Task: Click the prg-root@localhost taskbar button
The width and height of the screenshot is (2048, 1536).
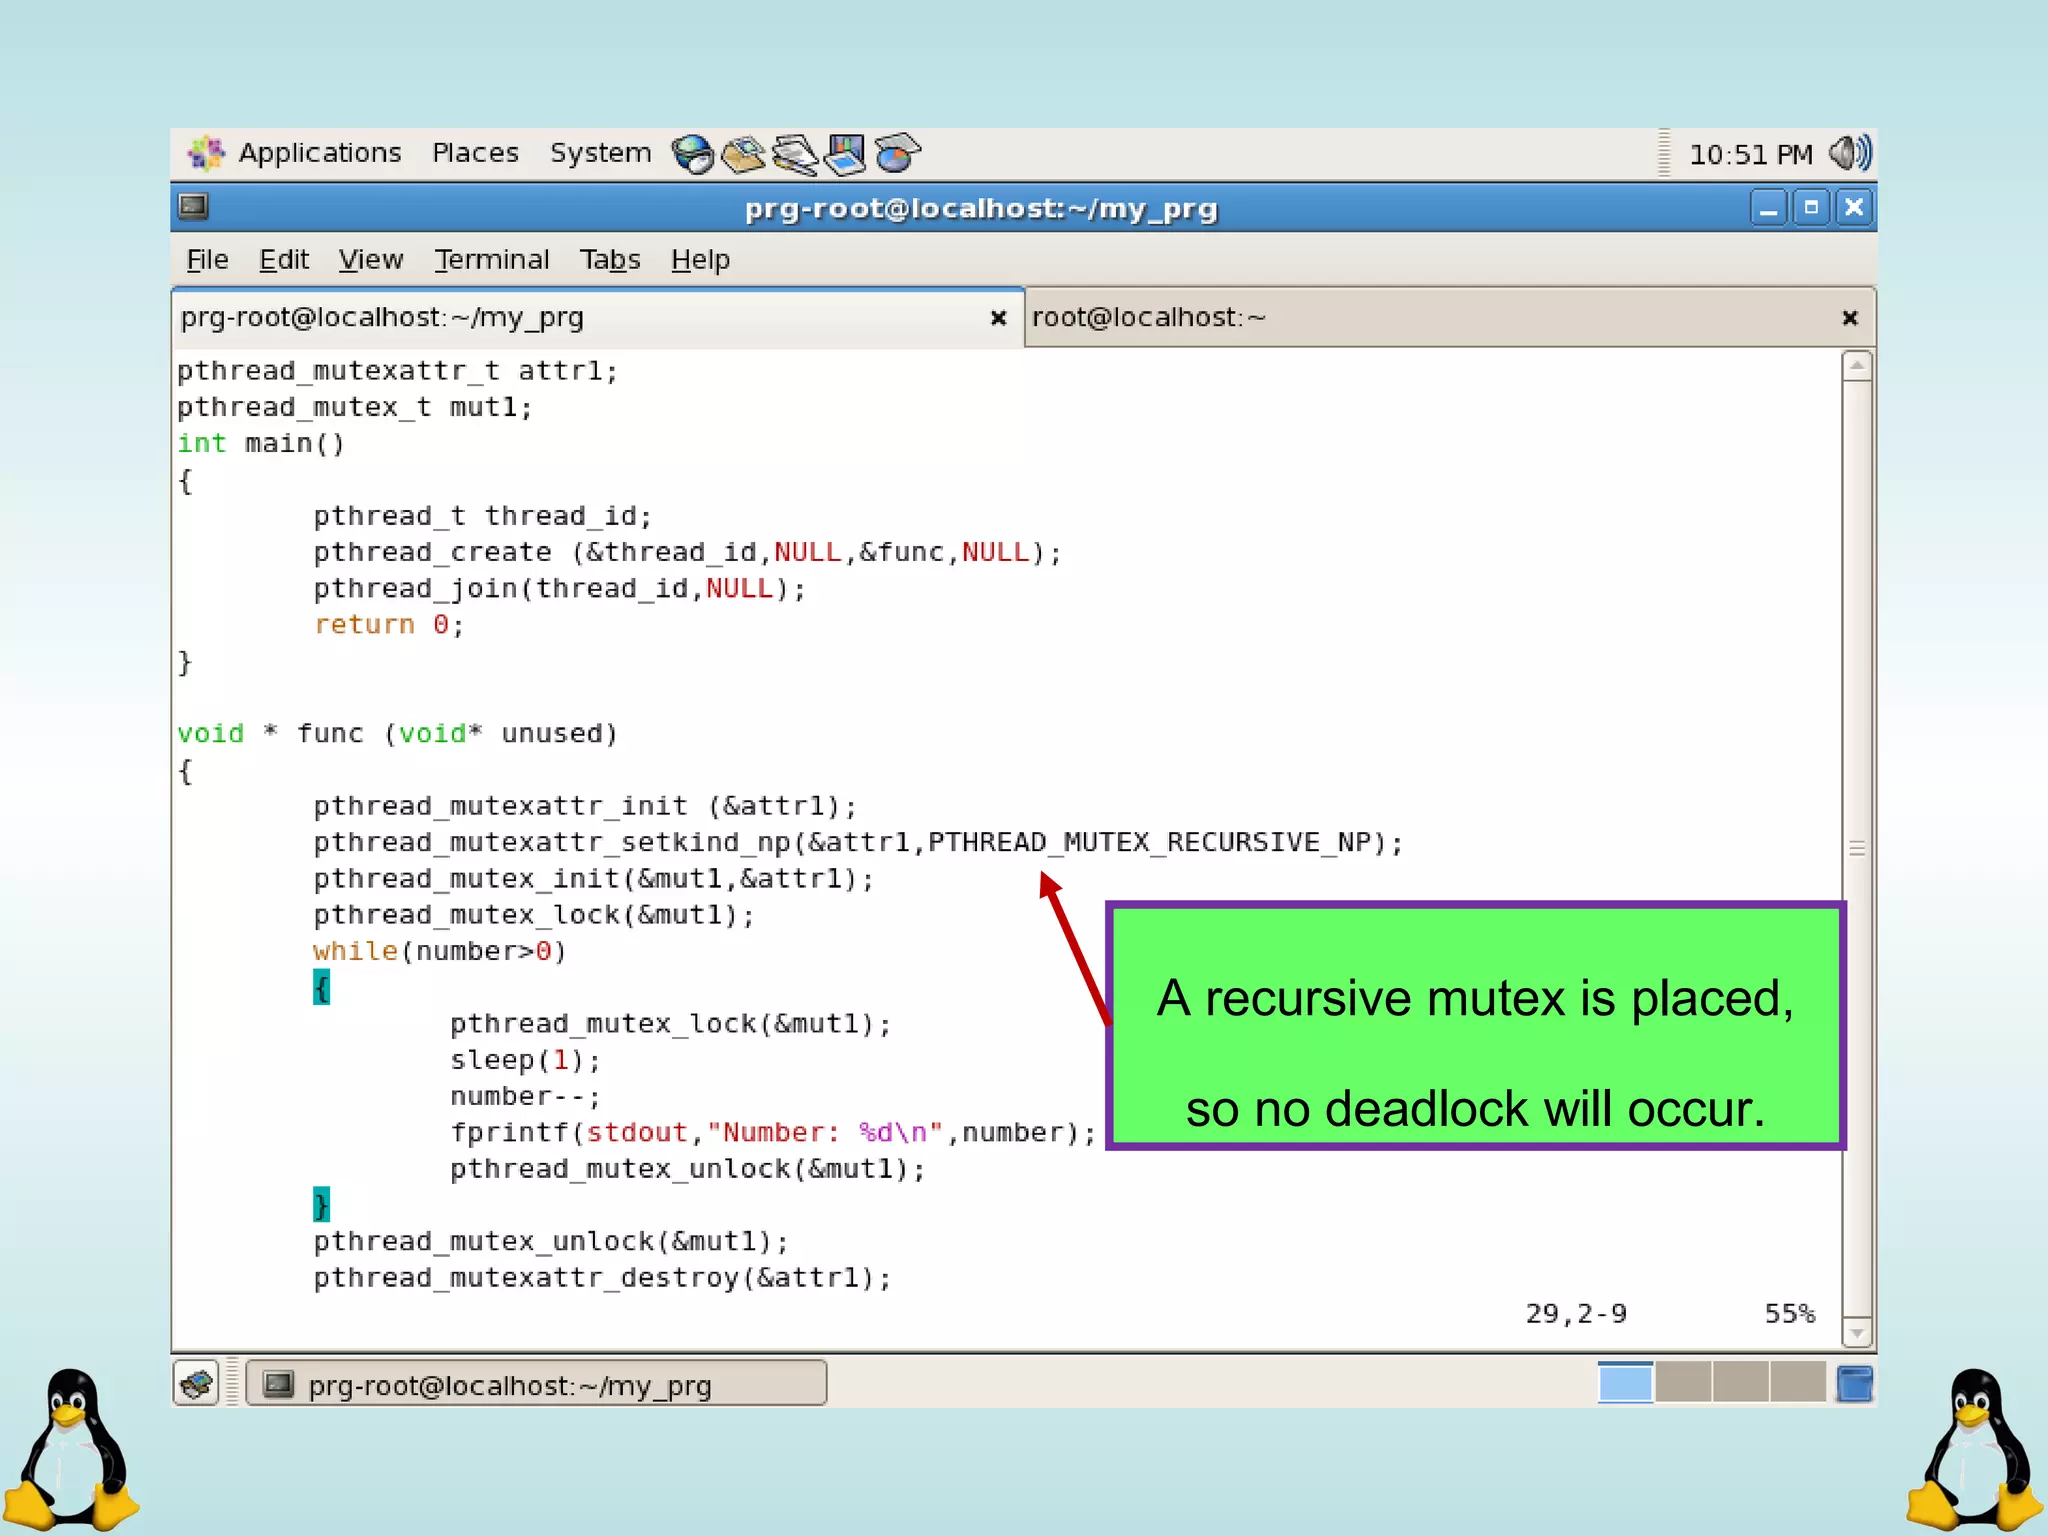Action: coord(537,1384)
